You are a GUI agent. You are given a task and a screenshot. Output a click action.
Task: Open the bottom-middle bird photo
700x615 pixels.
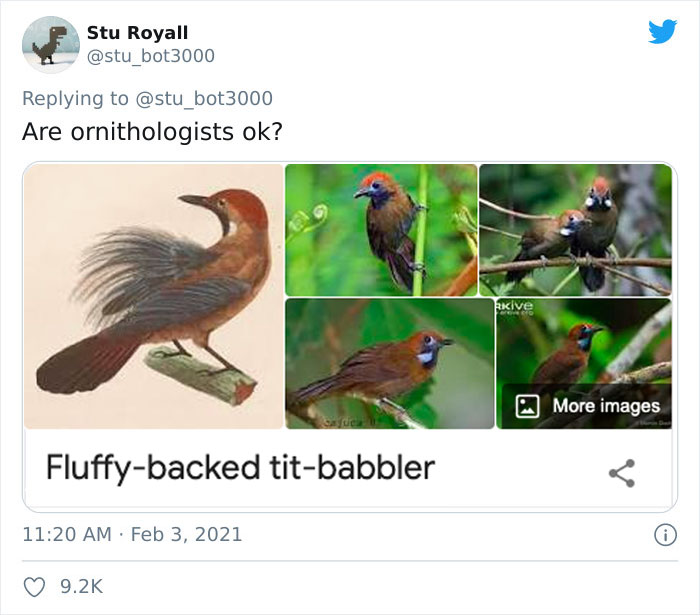389,363
